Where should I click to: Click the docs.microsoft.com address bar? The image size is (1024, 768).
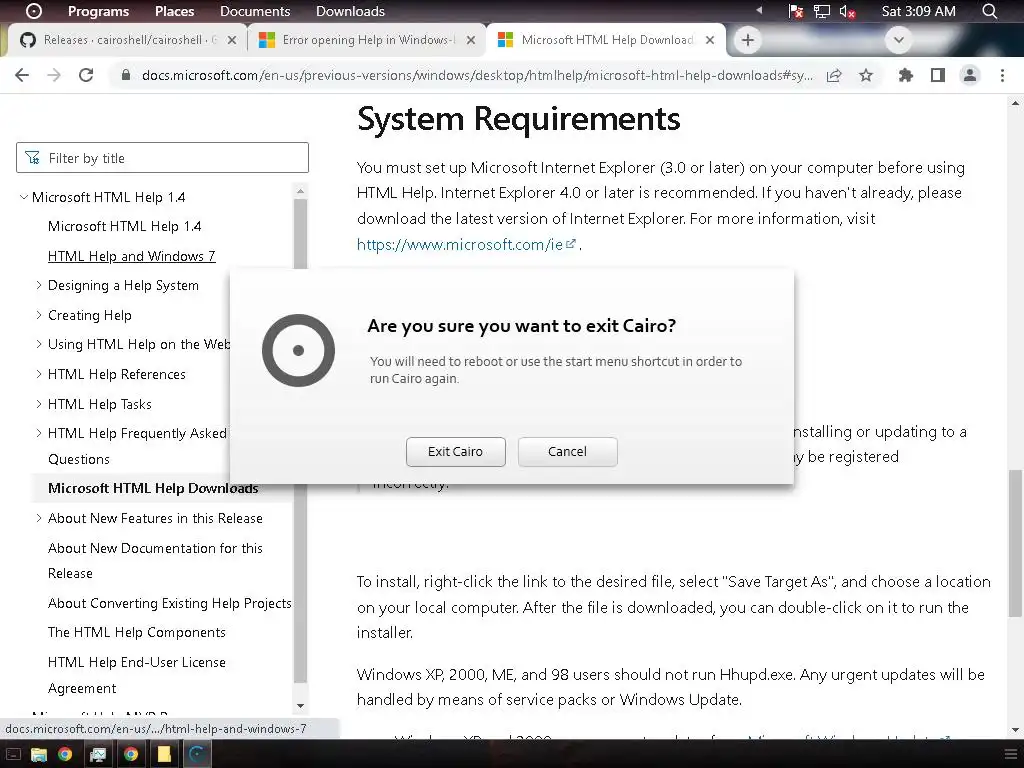477,75
